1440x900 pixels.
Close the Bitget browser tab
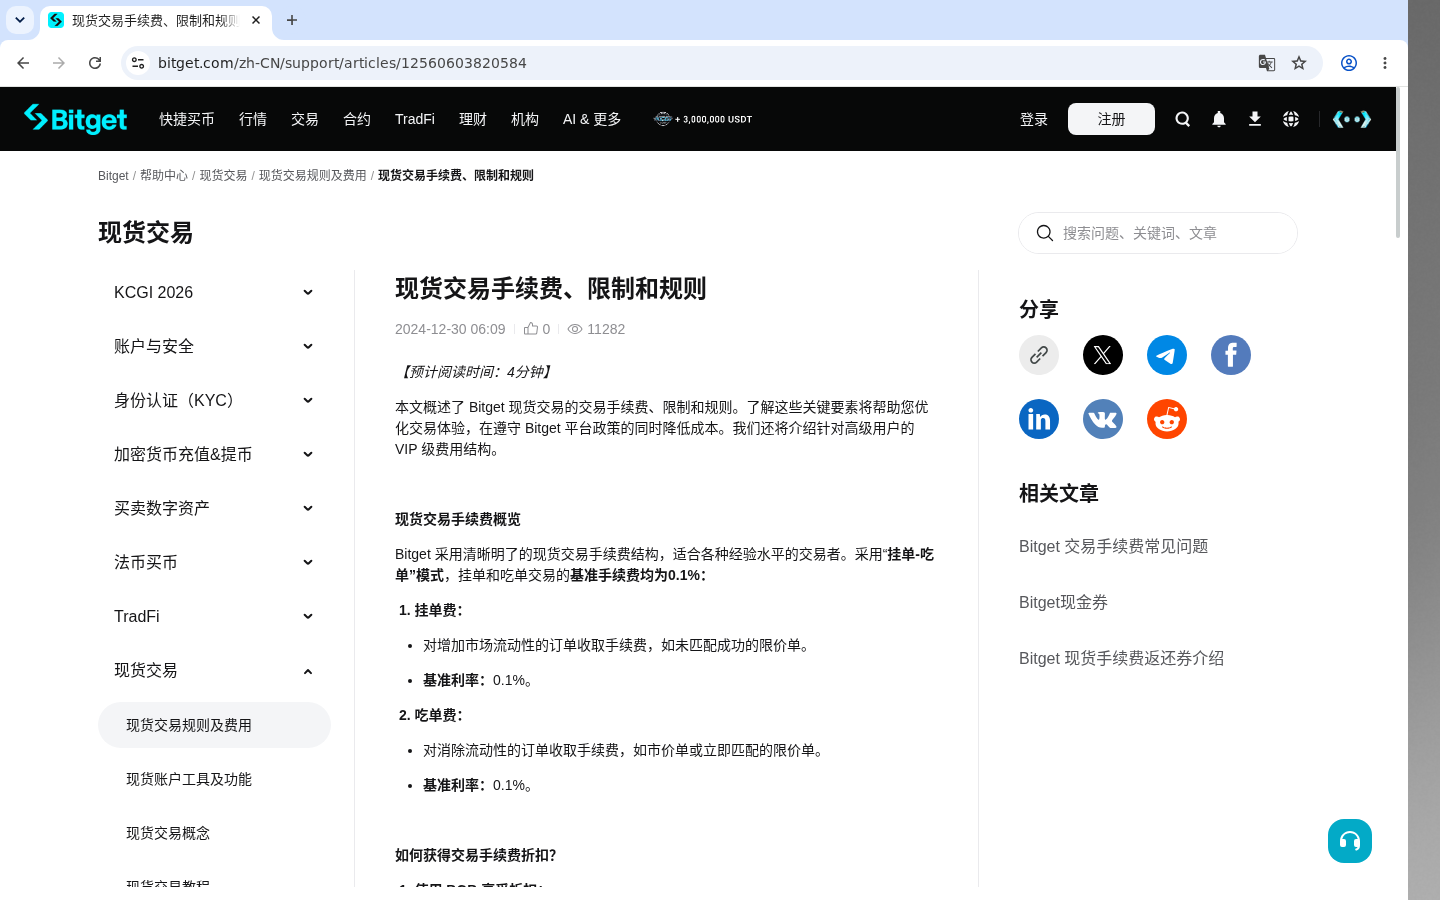coord(256,20)
